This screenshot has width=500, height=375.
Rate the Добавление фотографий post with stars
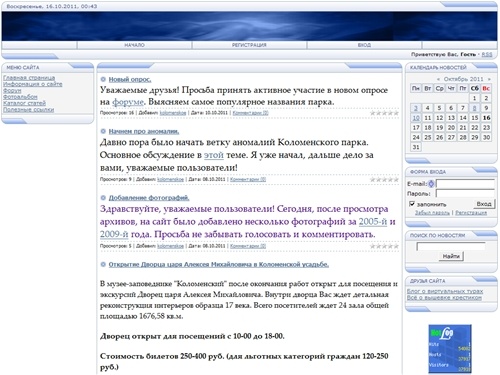click(x=384, y=246)
